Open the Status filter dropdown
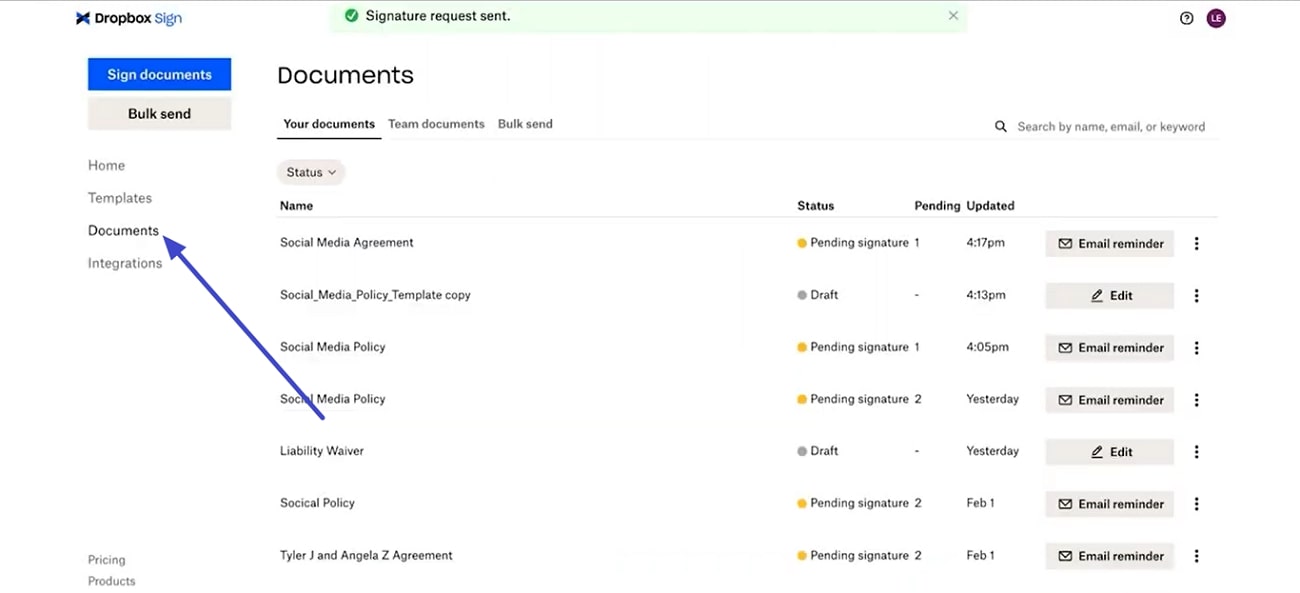1300x593 pixels. 310,172
